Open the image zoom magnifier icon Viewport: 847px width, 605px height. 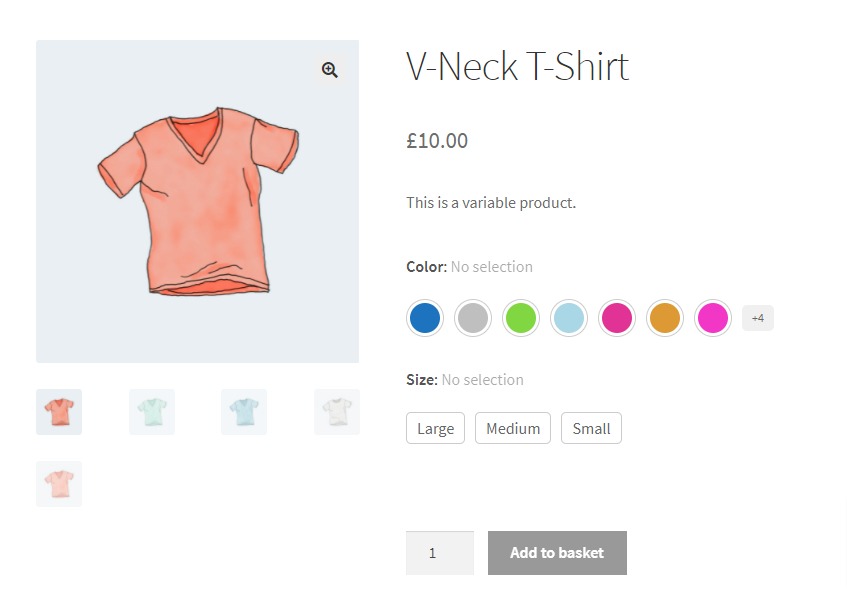point(329,69)
